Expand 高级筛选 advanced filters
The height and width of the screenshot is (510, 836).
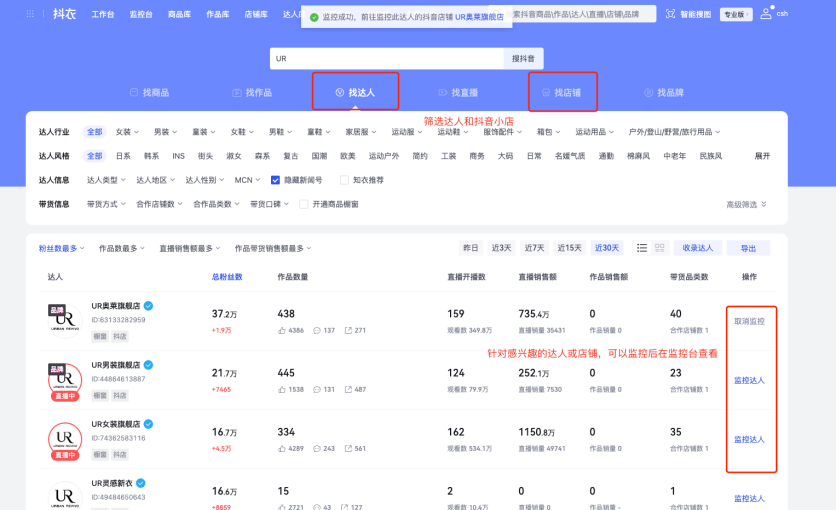746,205
